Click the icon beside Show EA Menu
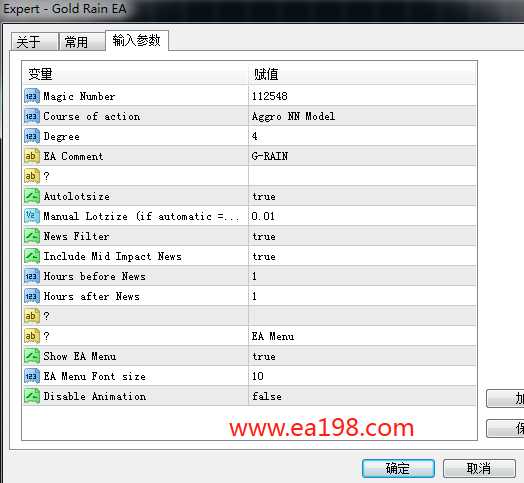 (32, 356)
